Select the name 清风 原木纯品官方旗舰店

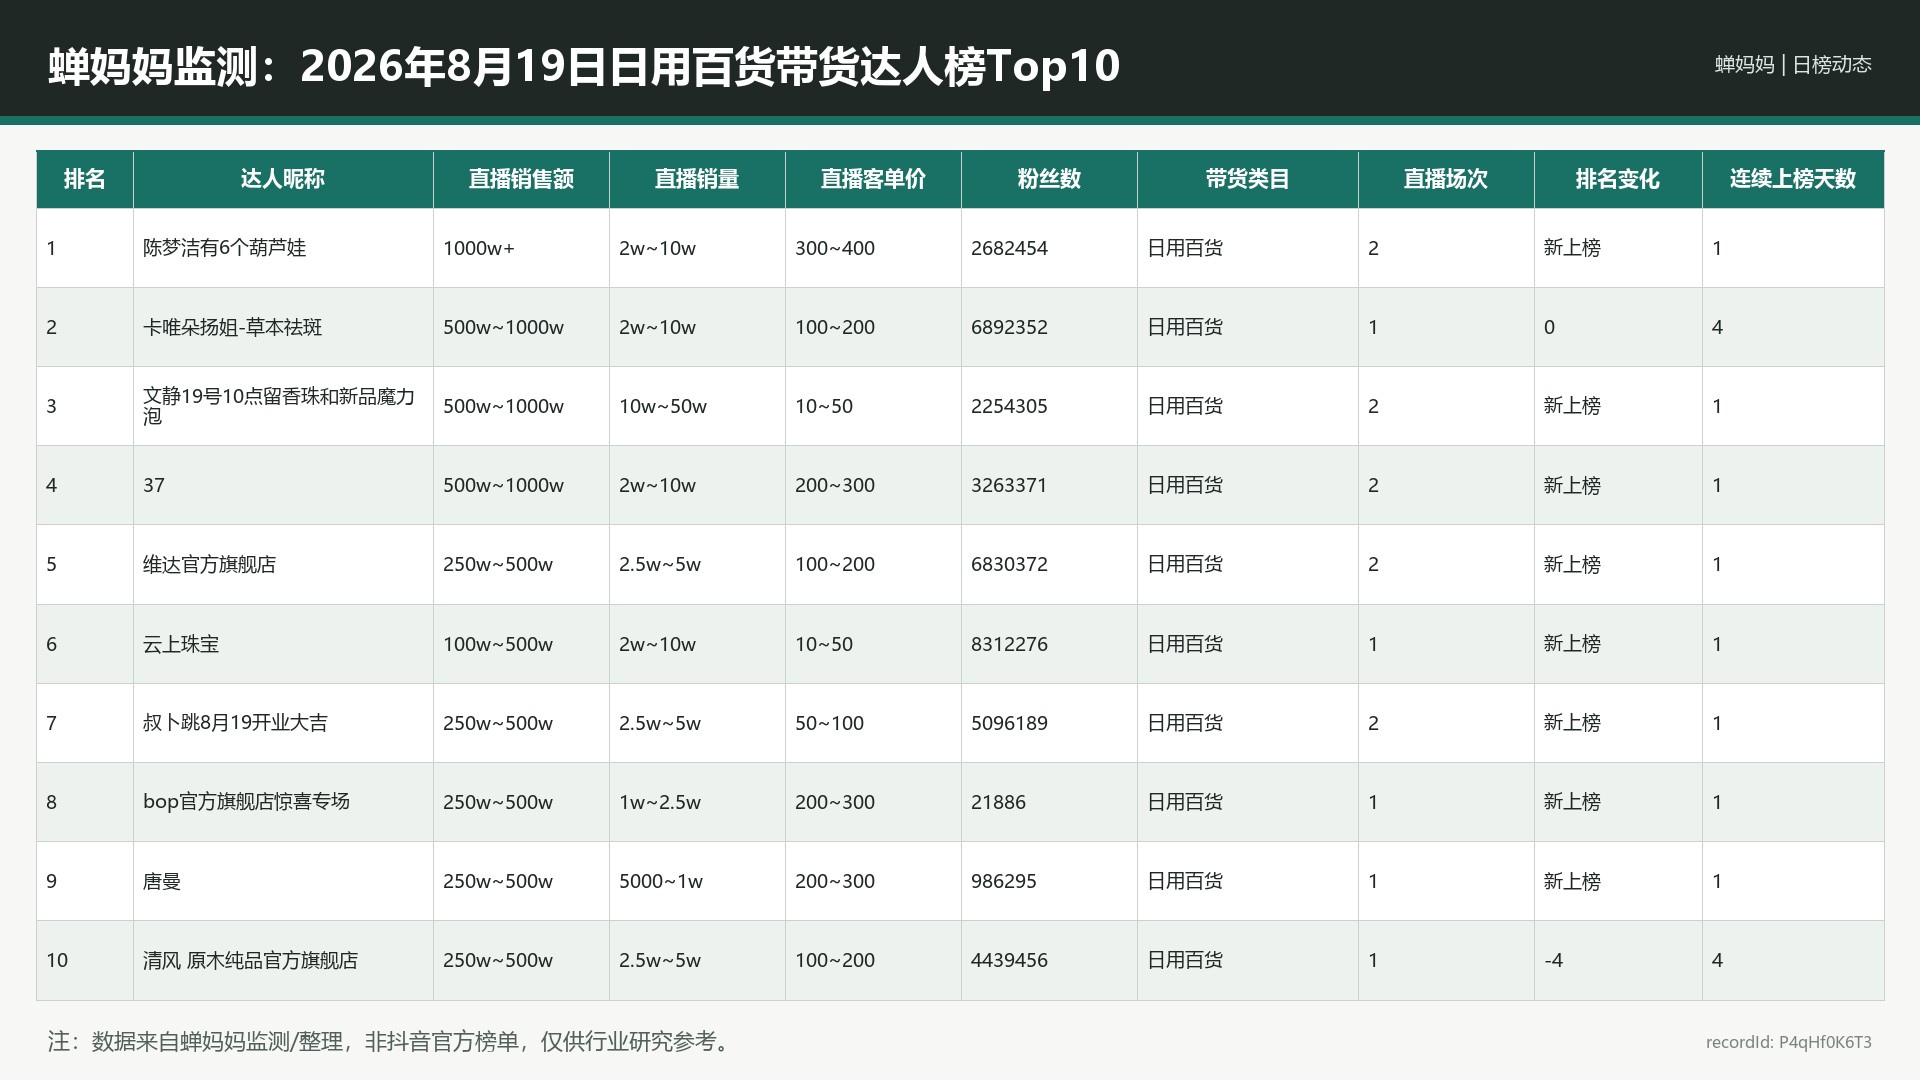pyautogui.click(x=251, y=960)
